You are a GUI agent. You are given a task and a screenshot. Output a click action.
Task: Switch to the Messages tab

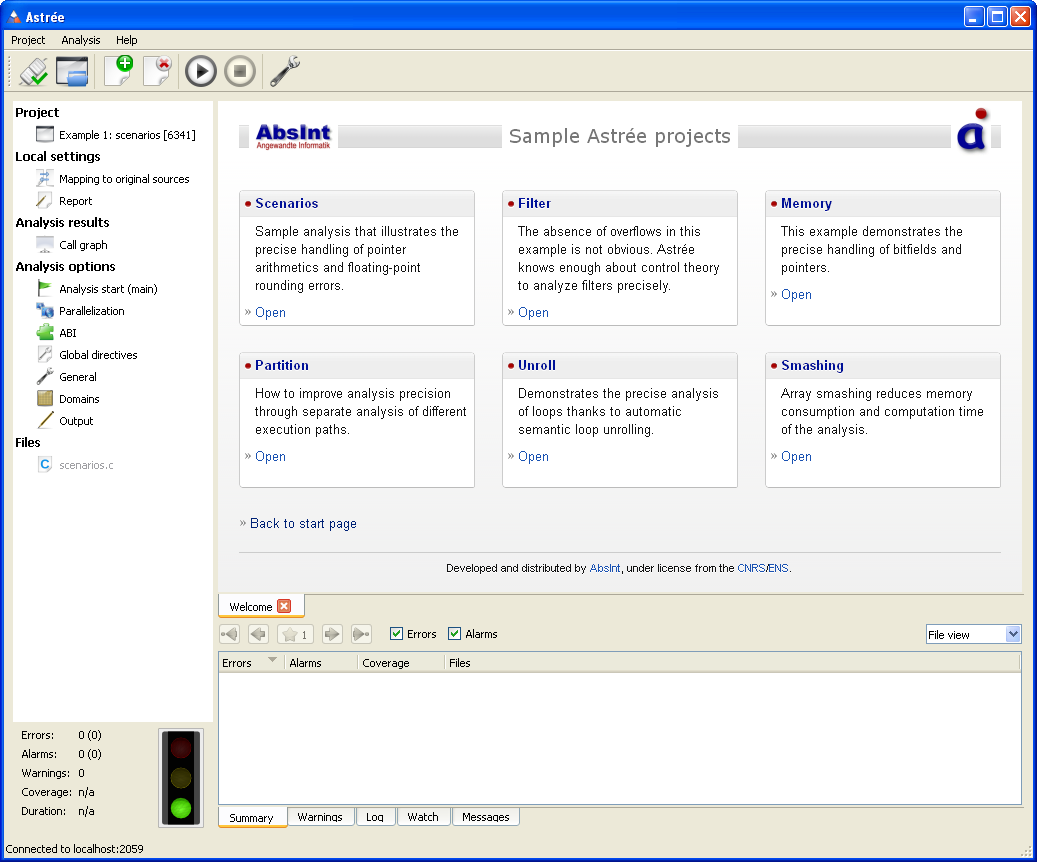coord(485,817)
